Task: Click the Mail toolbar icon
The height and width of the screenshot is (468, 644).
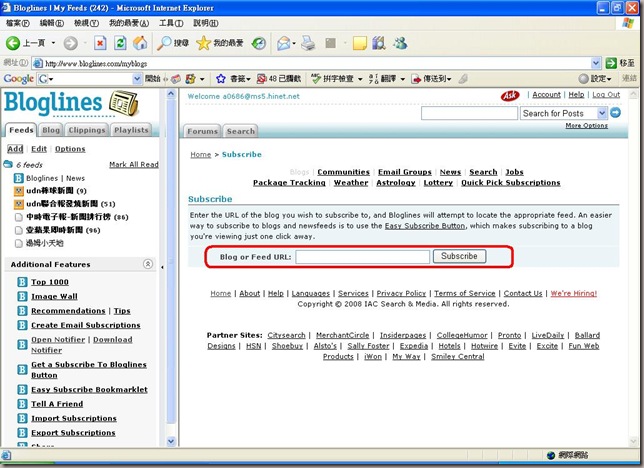Action: point(284,44)
